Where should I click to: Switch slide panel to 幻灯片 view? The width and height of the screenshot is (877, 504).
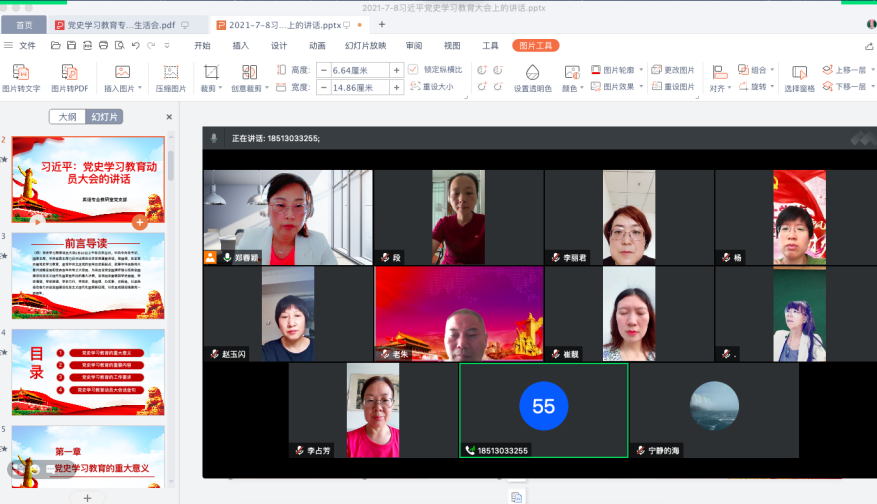104,117
